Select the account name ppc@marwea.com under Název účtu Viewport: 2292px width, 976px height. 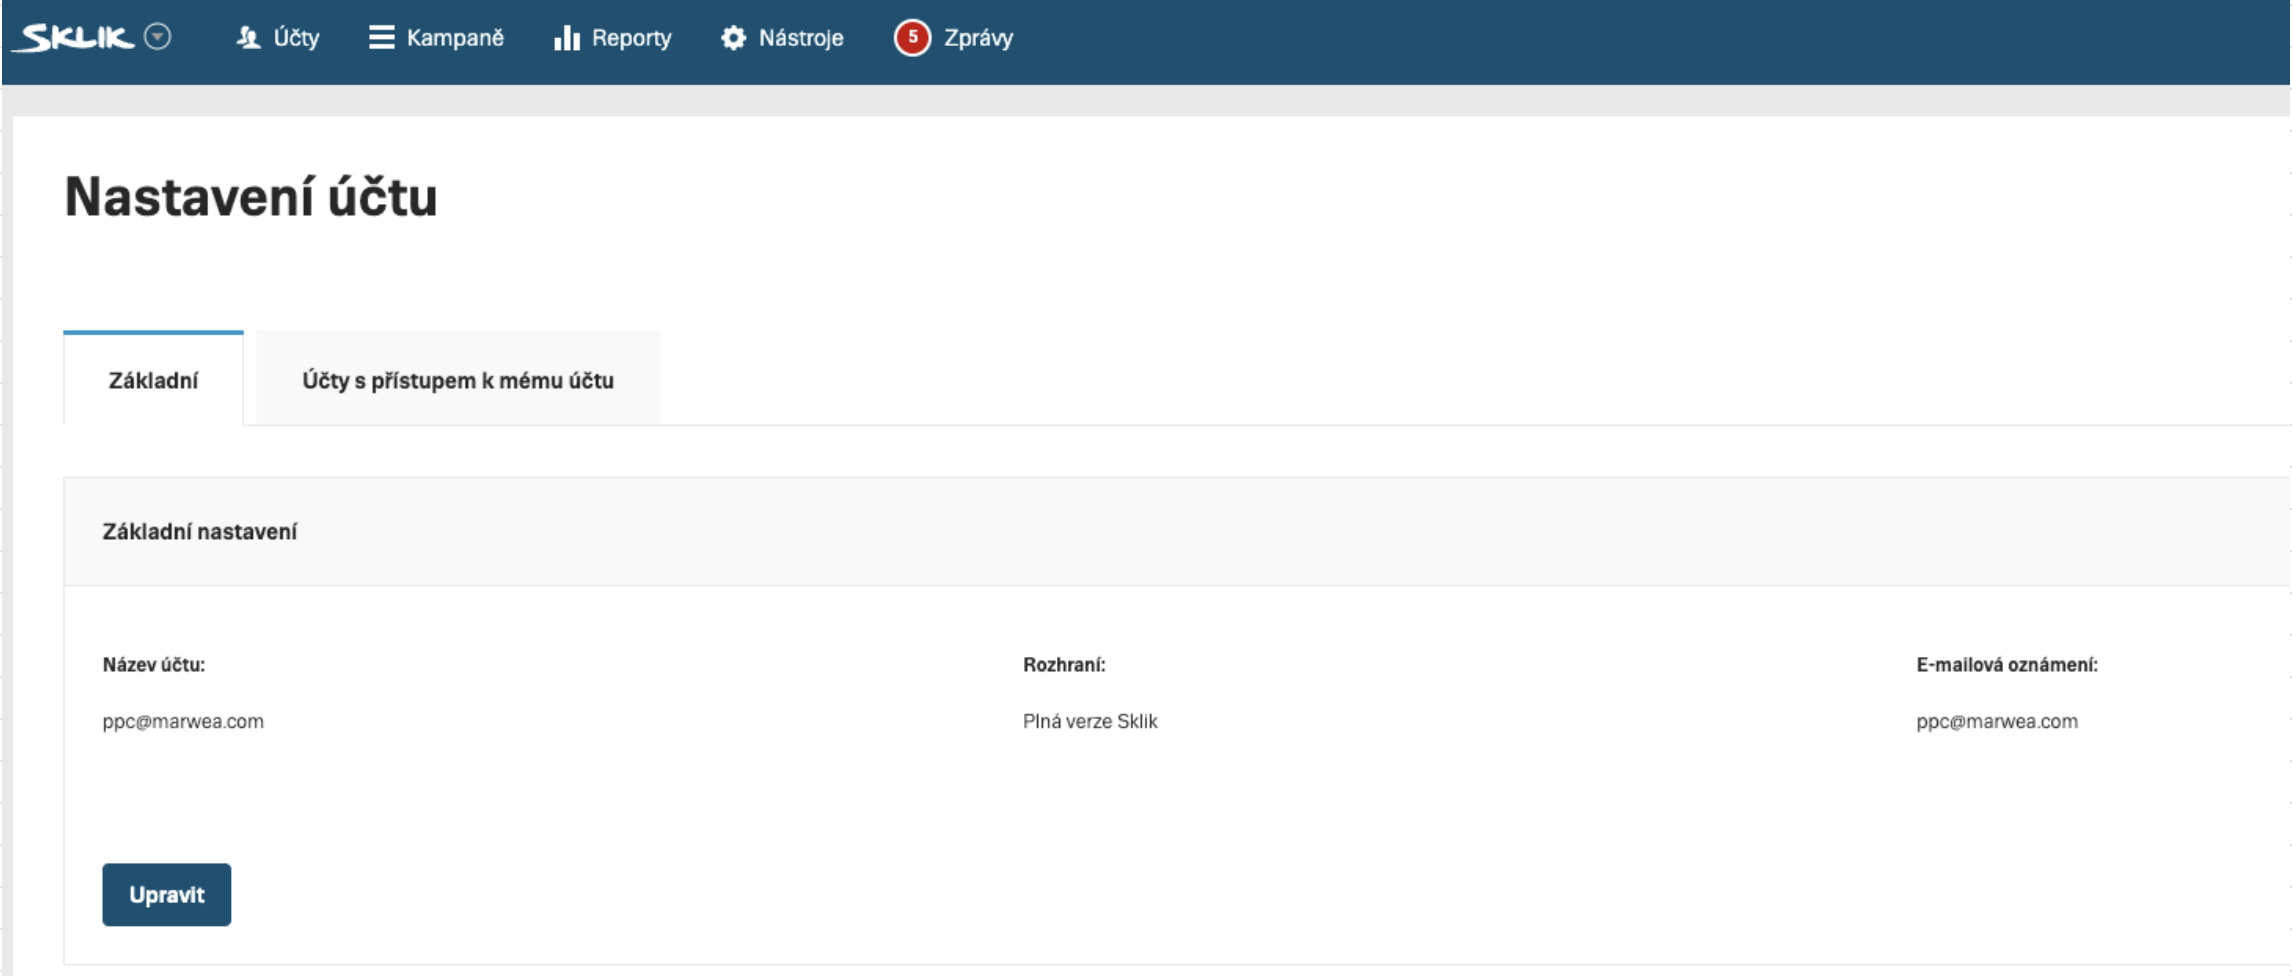[x=183, y=721]
